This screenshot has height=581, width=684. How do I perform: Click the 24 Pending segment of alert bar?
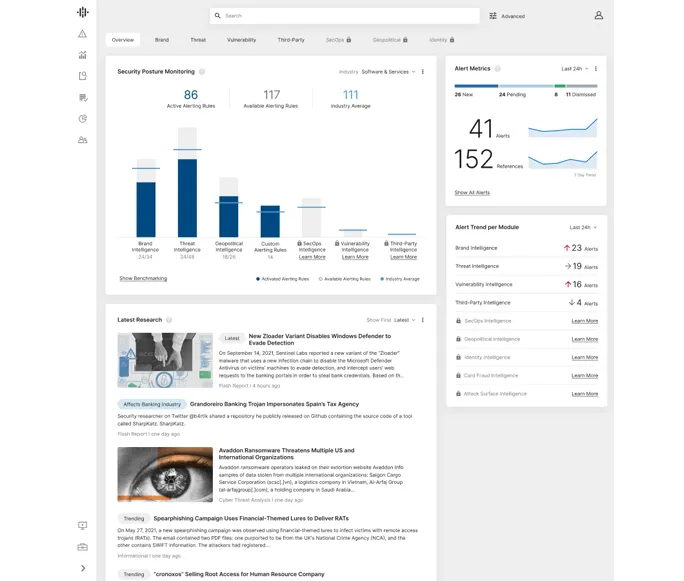tap(526, 86)
